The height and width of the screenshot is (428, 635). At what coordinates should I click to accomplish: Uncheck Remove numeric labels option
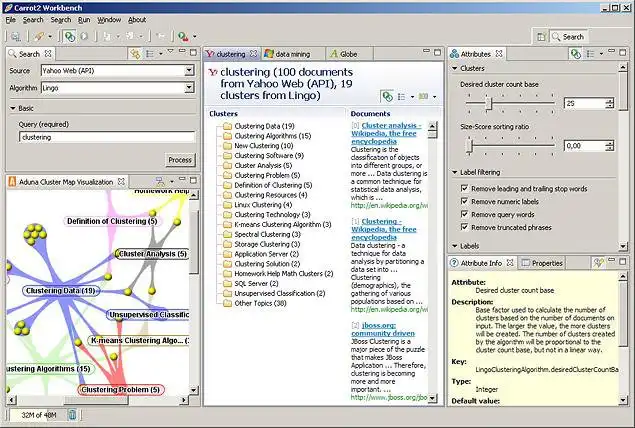pyautogui.click(x=463, y=202)
